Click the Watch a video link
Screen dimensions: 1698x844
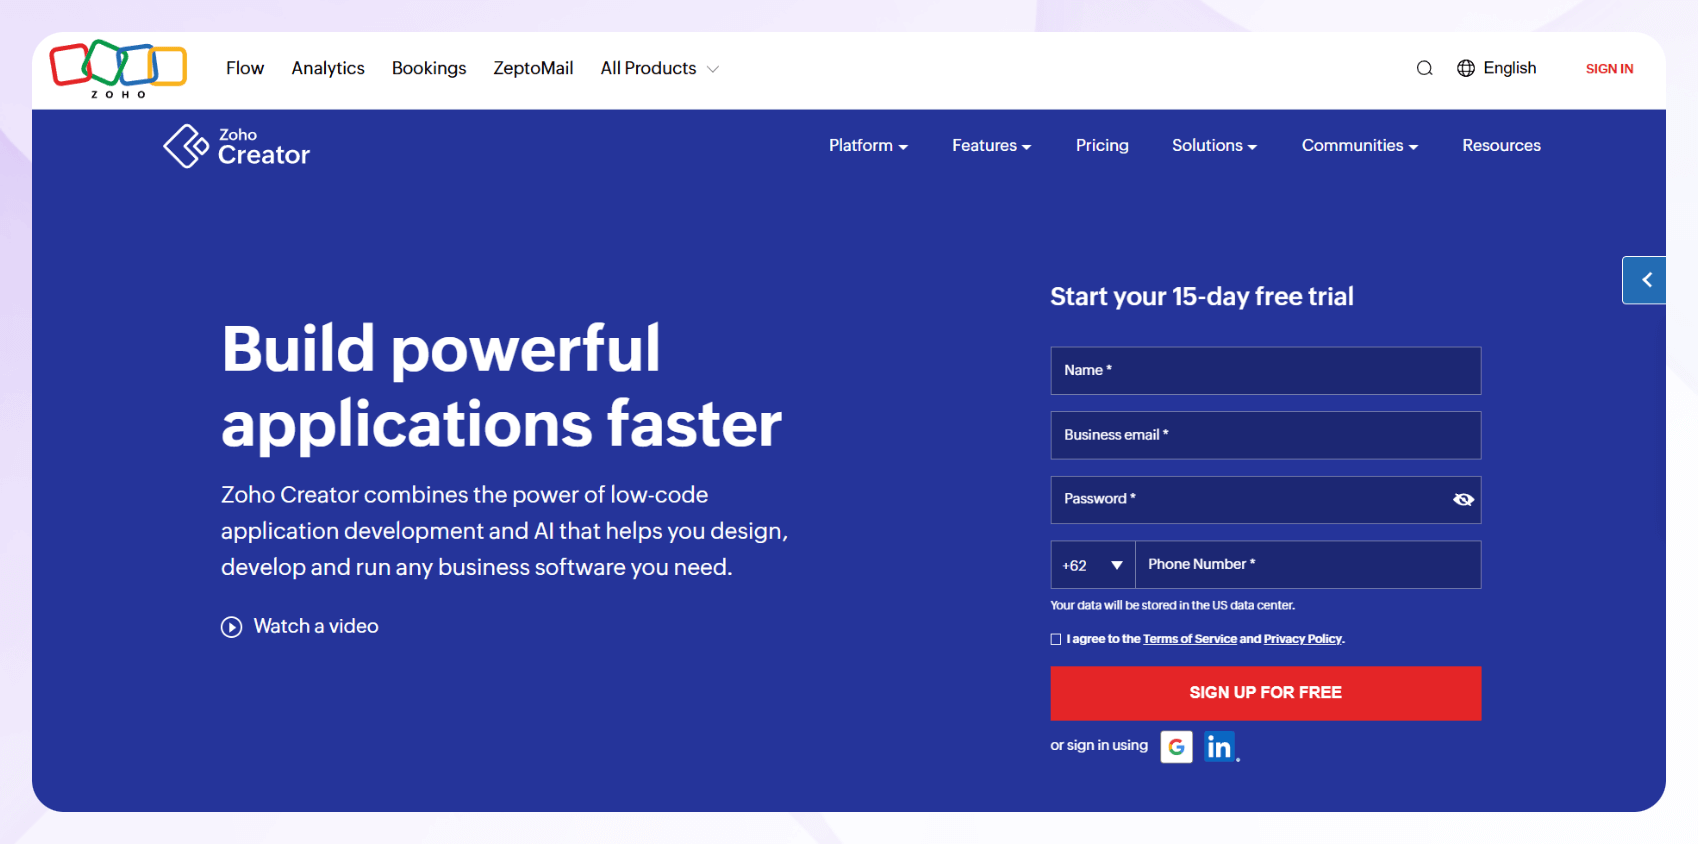pos(316,627)
